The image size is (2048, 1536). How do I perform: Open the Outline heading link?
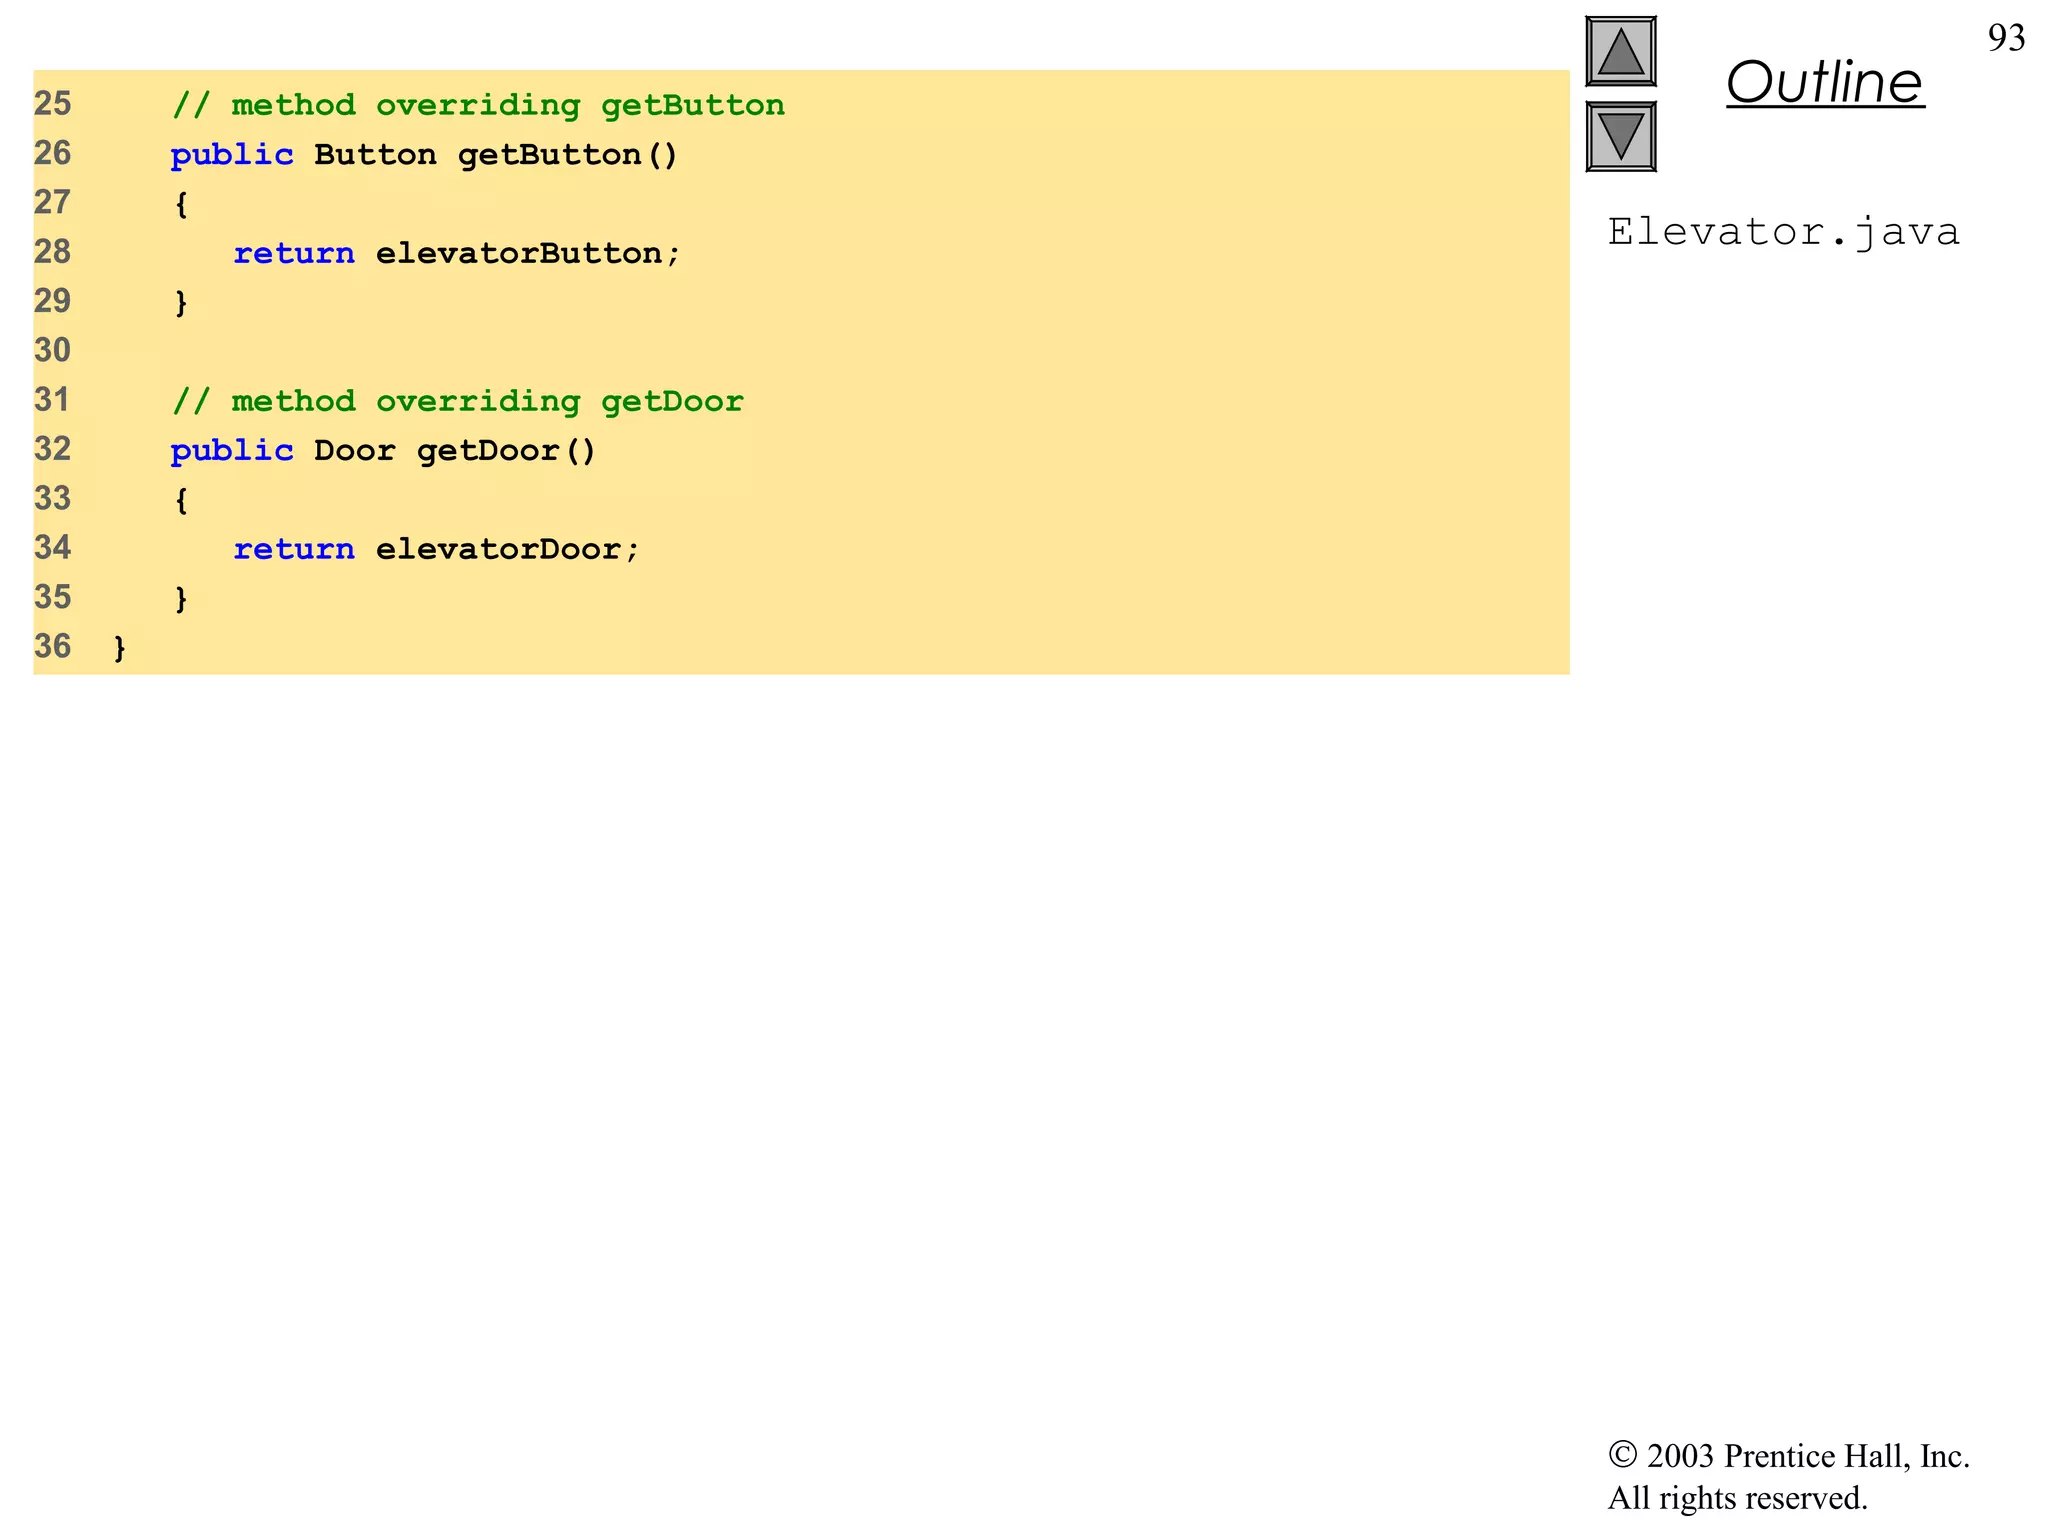click(1824, 82)
